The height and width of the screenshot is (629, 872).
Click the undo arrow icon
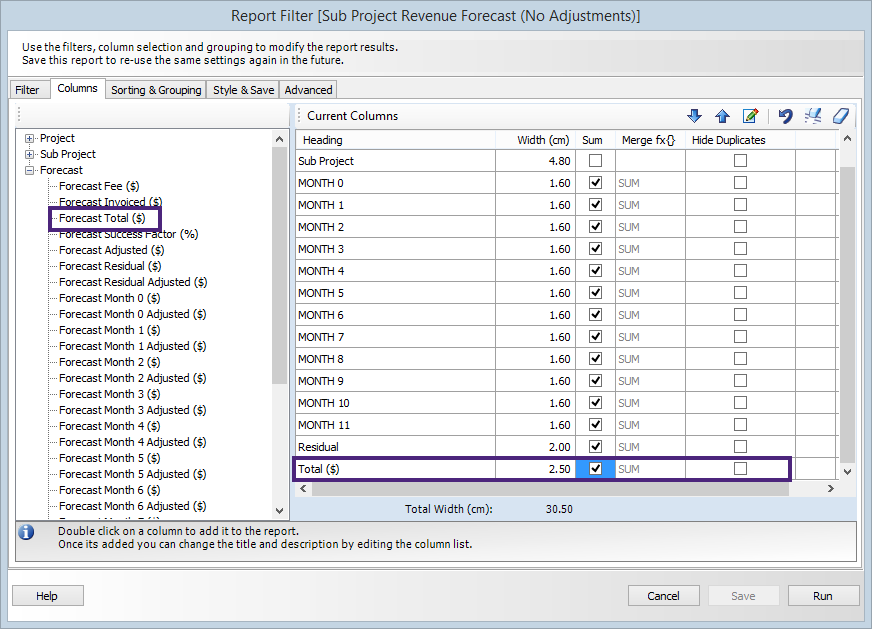(785, 116)
